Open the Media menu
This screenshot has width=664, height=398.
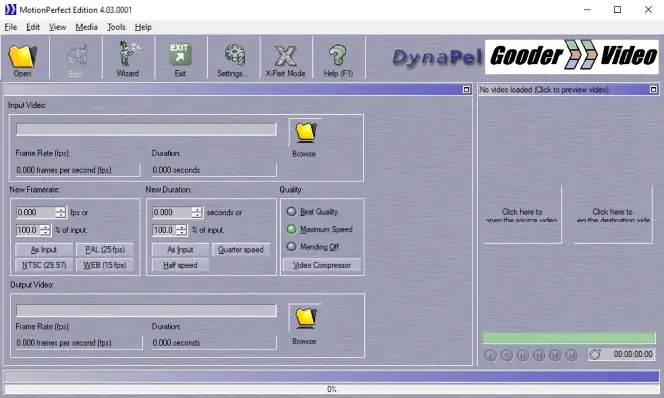point(86,27)
